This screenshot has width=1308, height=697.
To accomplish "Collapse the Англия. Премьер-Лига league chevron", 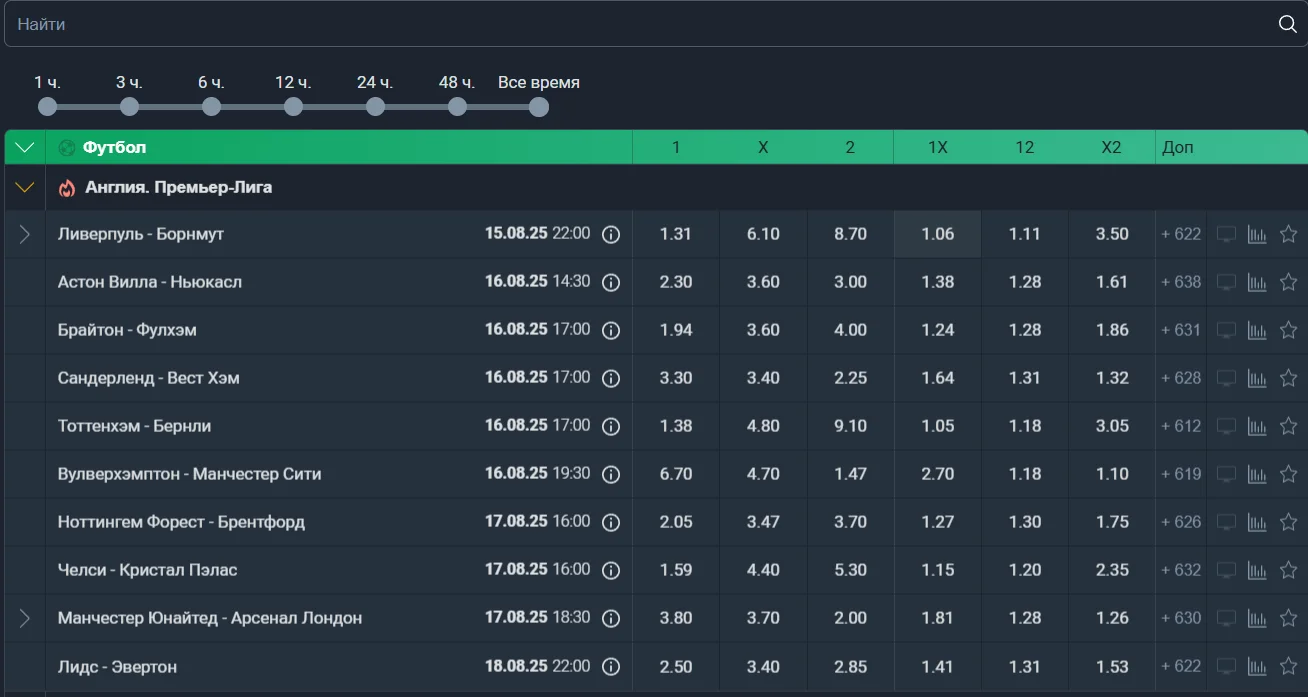I will tap(25, 187).
